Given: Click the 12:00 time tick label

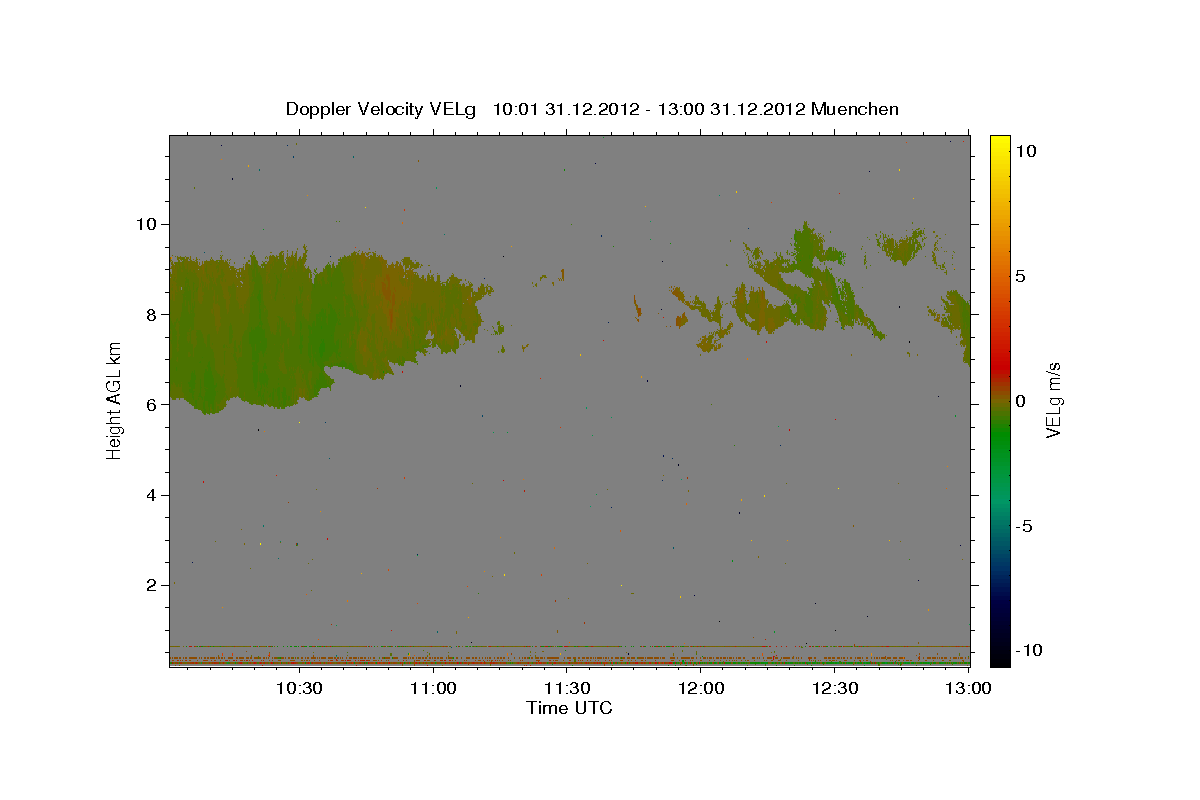Looking at the screenshot, I should [x=701, y=688].
